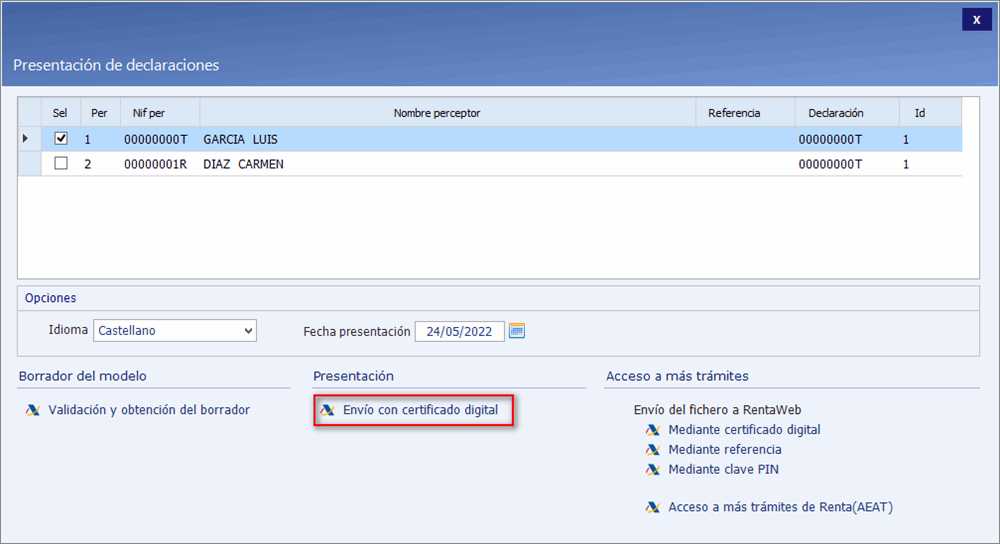1000x544 pixels.
Task: Close the Presentación de declaraciones dialog
Action: (x=976, y=20)
